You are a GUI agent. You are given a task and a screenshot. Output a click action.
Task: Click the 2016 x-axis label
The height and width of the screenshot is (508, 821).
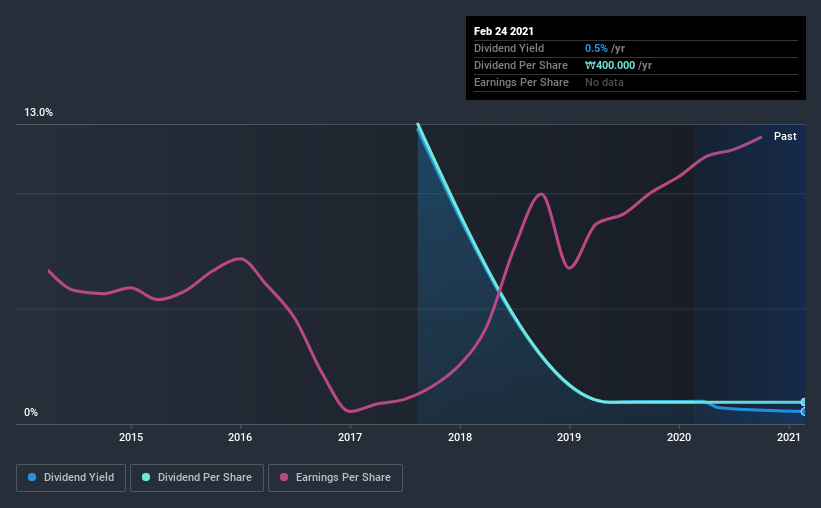[240, 437]
